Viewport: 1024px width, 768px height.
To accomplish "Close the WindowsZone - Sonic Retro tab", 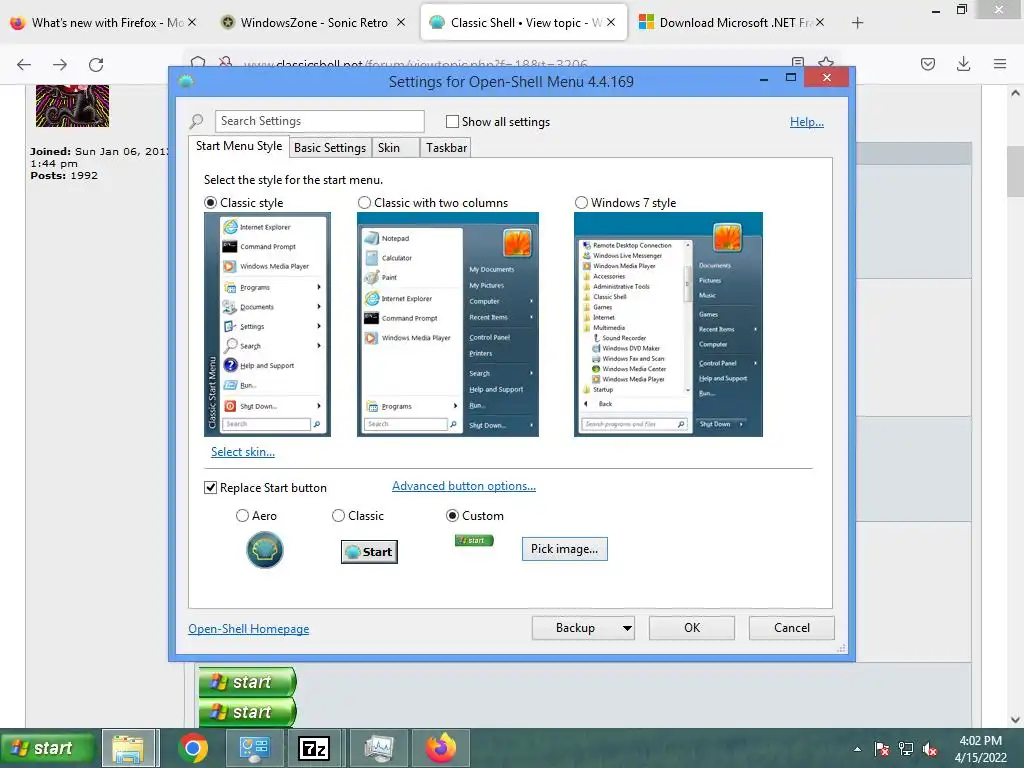I will tap(401, 22).
